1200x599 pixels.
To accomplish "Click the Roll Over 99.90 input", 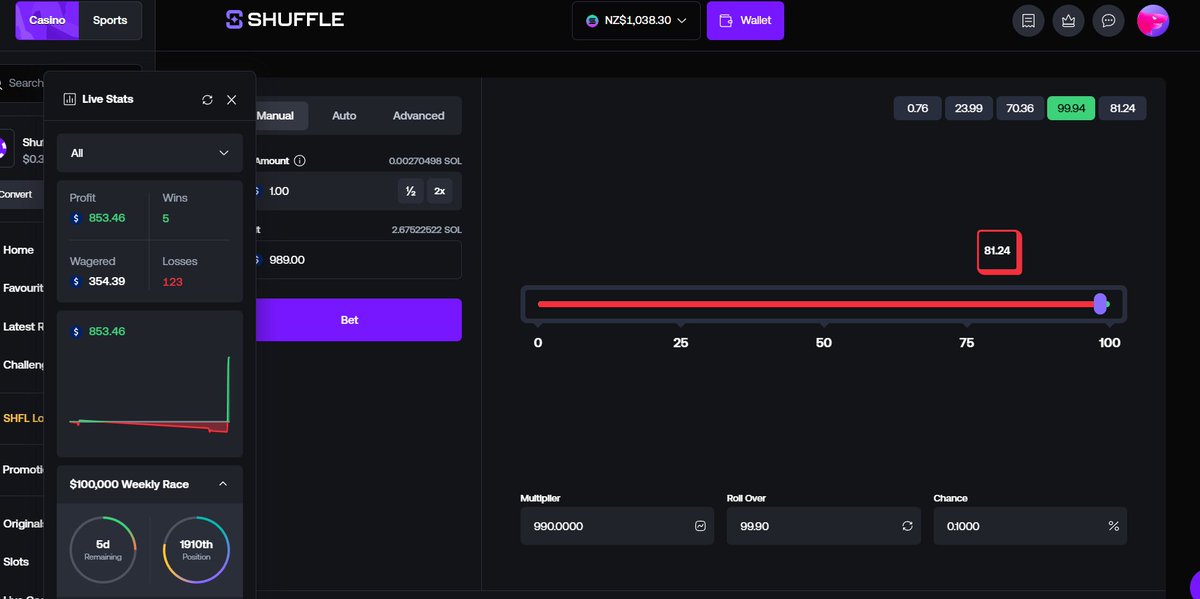I will click(x=824, y=526).
